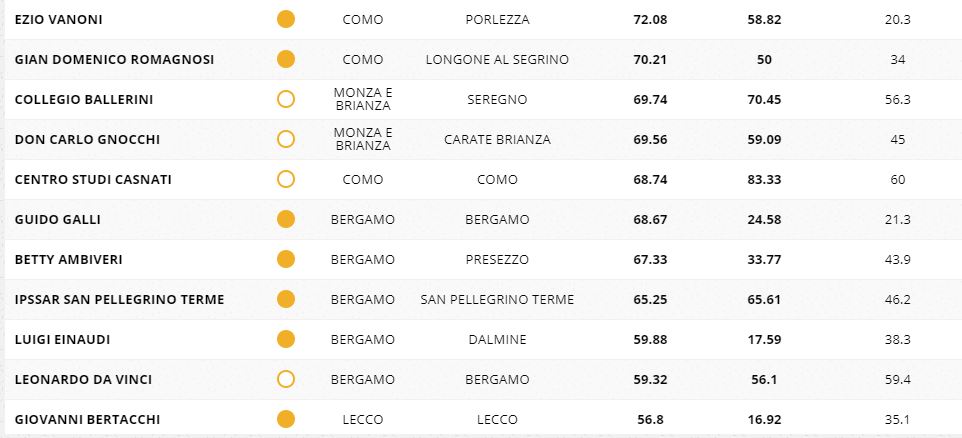Viewport: 962px width, 438px height.
Task: Click the Monza e Brianza province for Seregno
Action: pos(362,99)
